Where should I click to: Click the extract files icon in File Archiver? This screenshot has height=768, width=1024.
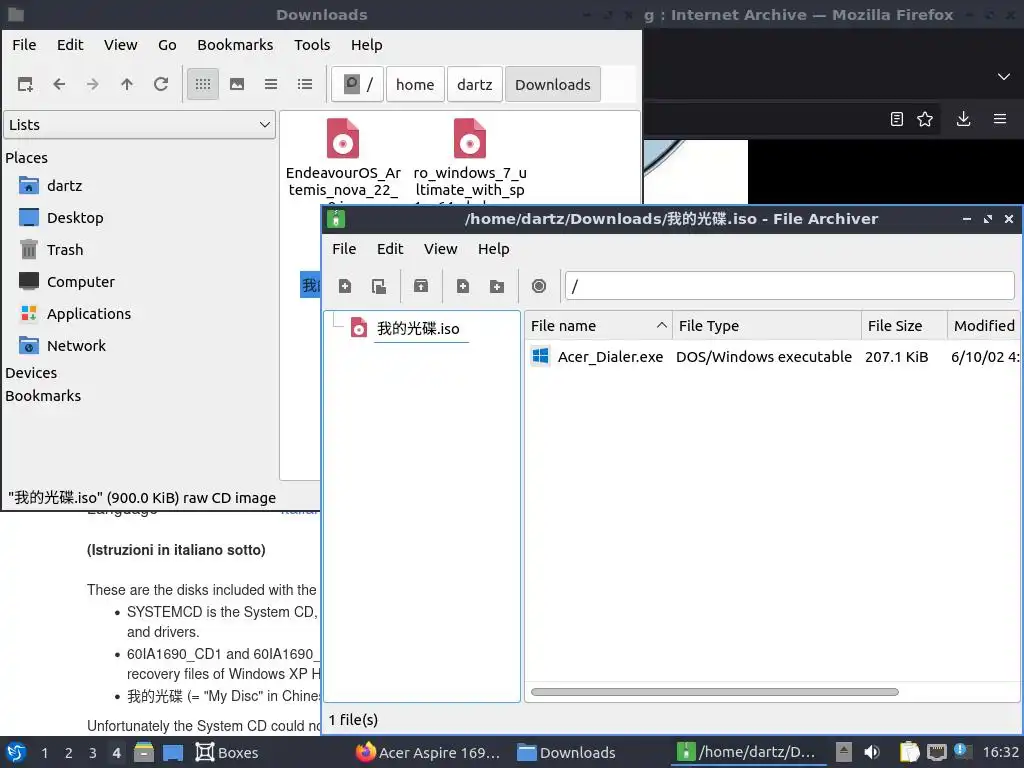421,286
